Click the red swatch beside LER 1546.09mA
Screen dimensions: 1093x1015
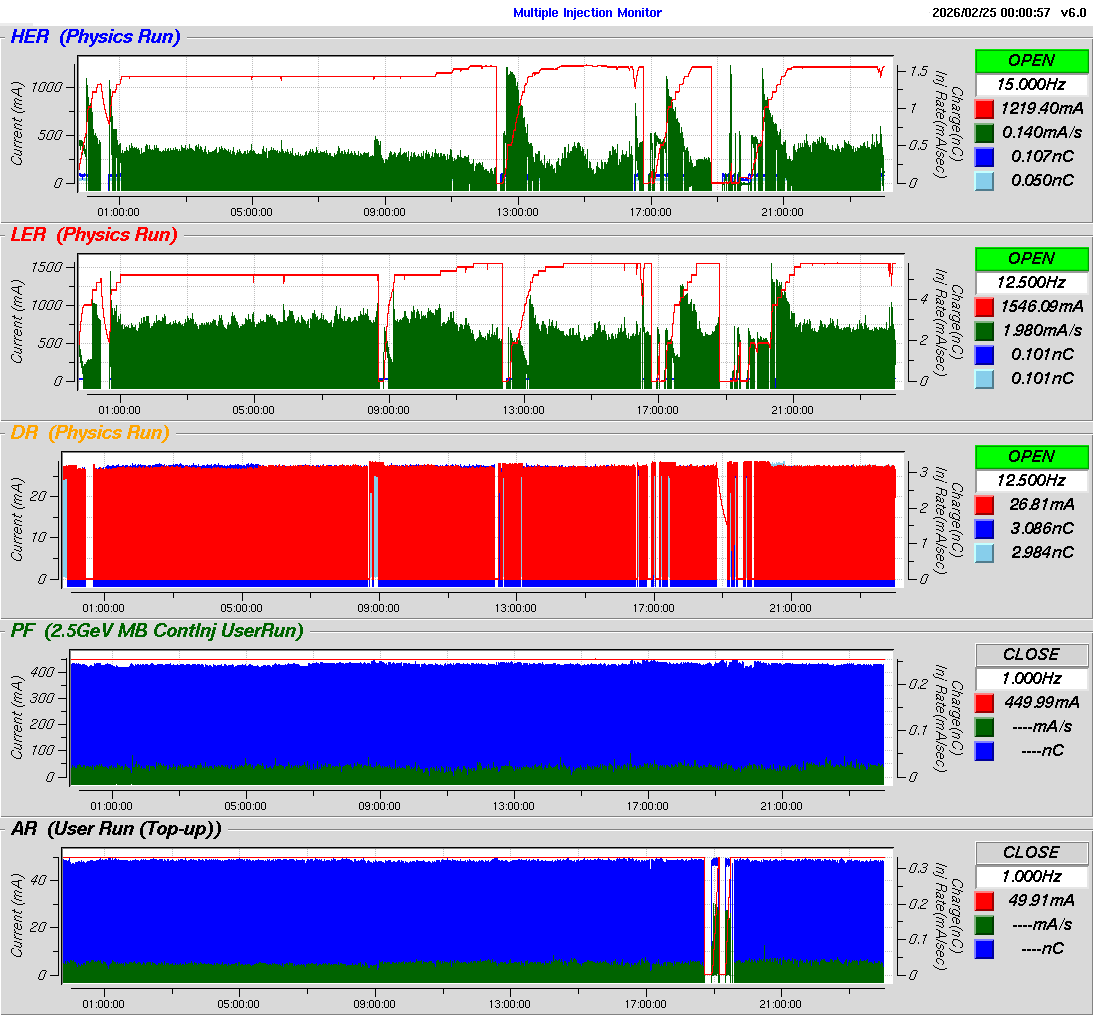pos(985,306)
